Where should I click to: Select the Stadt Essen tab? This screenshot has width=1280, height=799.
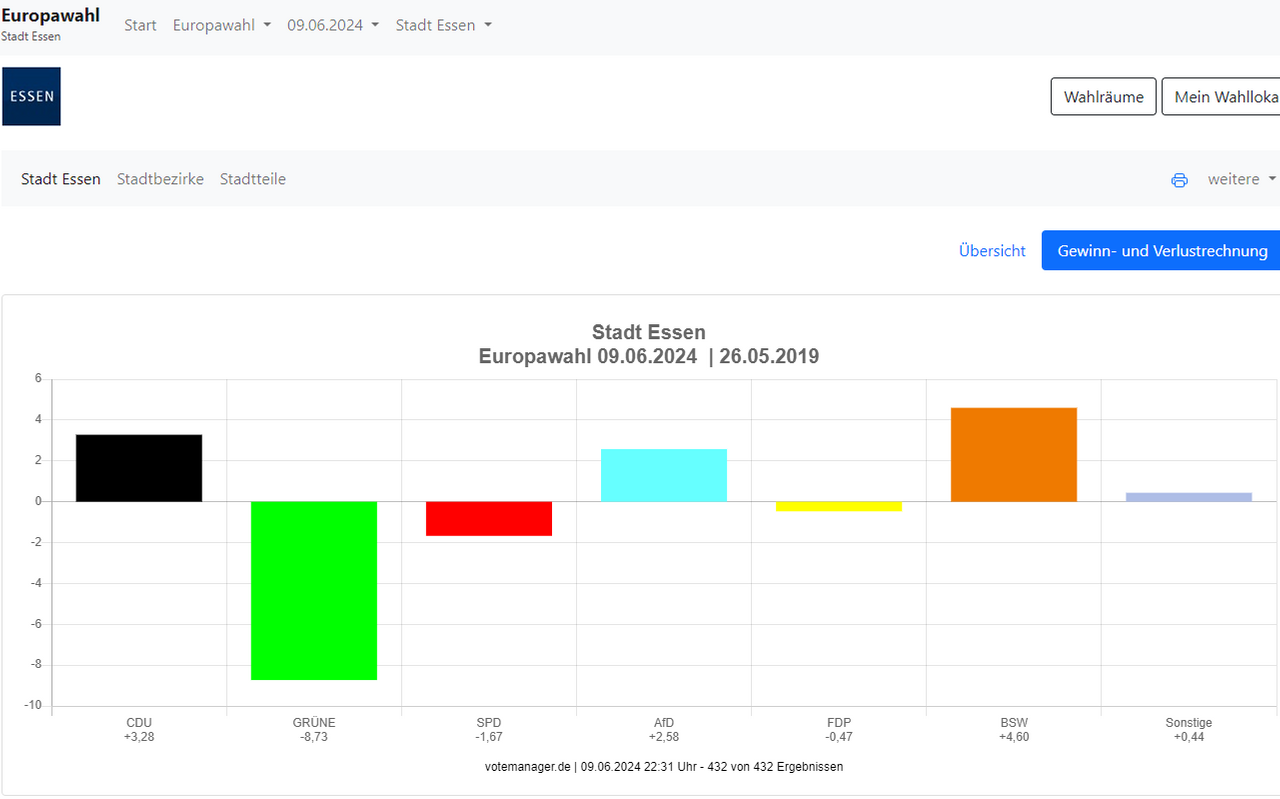coord(61,179)
